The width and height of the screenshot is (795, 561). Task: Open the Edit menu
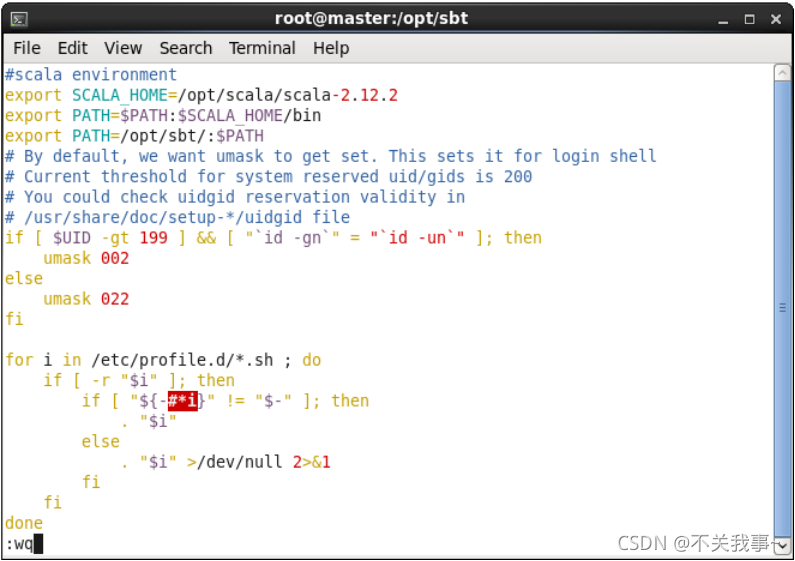pyautogui.click(x=73, y=48)
